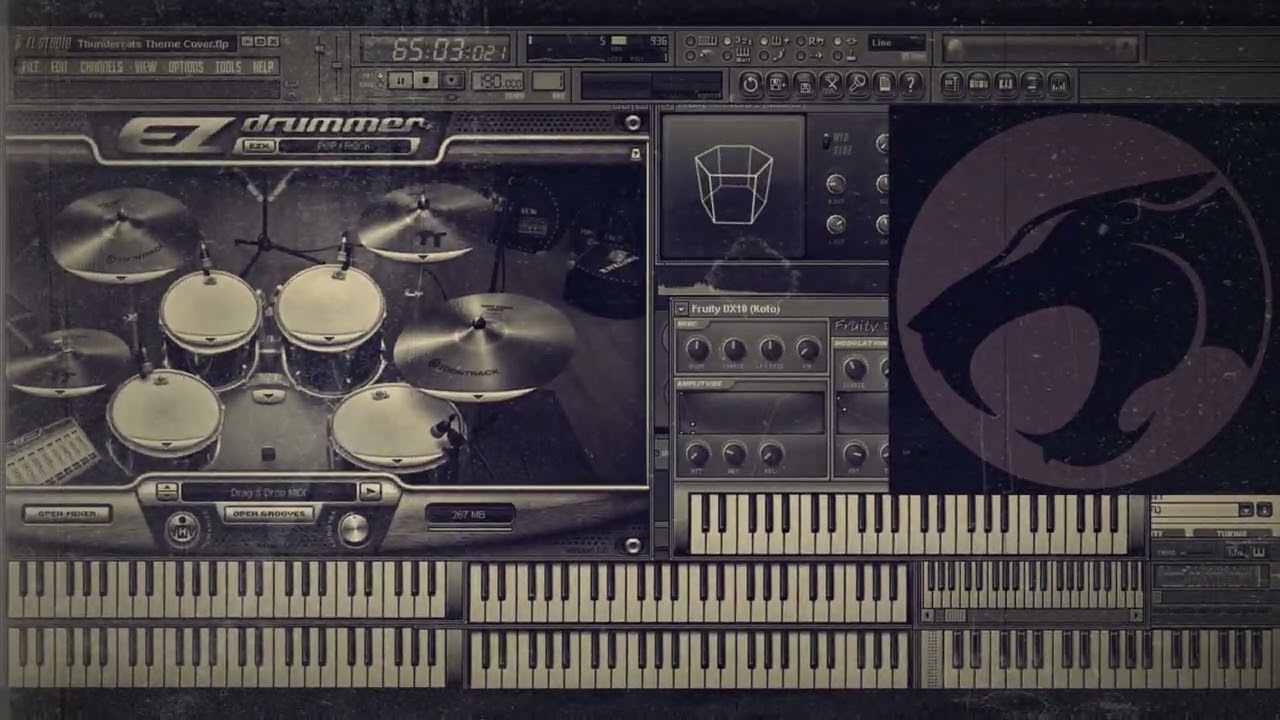This screenshot has height=720, width=1280.
Task: Expand the Fruity DX10 (Koto) dropdown arrow
Action: coord(681,309)
